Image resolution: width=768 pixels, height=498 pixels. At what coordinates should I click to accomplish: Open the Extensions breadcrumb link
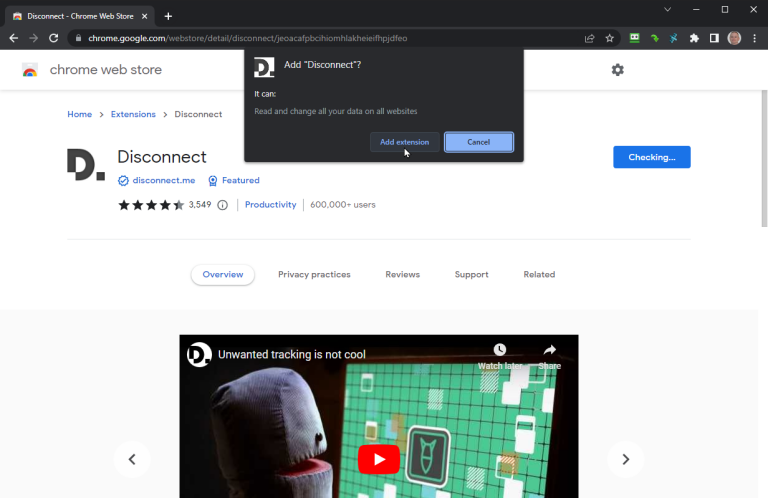click(x=133, y=114)
